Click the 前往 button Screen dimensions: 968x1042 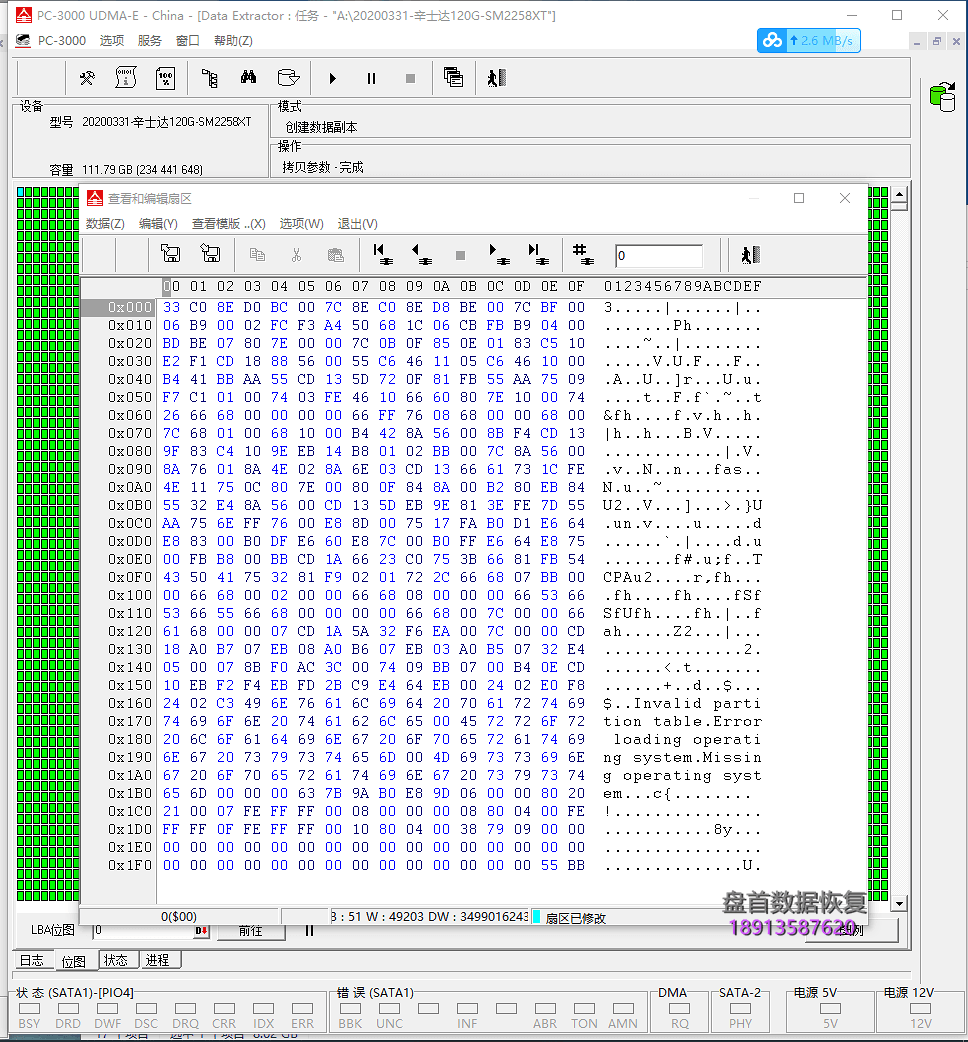click(x=250, y=931)
